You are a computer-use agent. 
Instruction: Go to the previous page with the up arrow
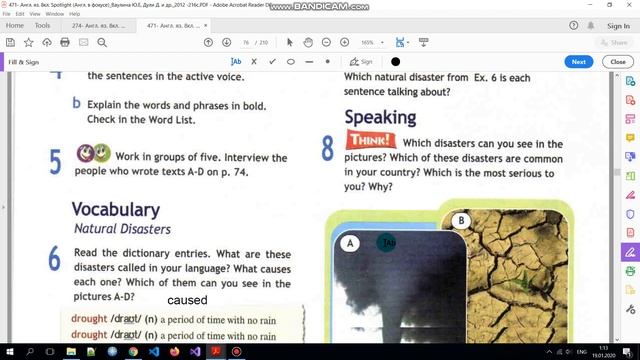pyautogui.click(x=208, y=42)
